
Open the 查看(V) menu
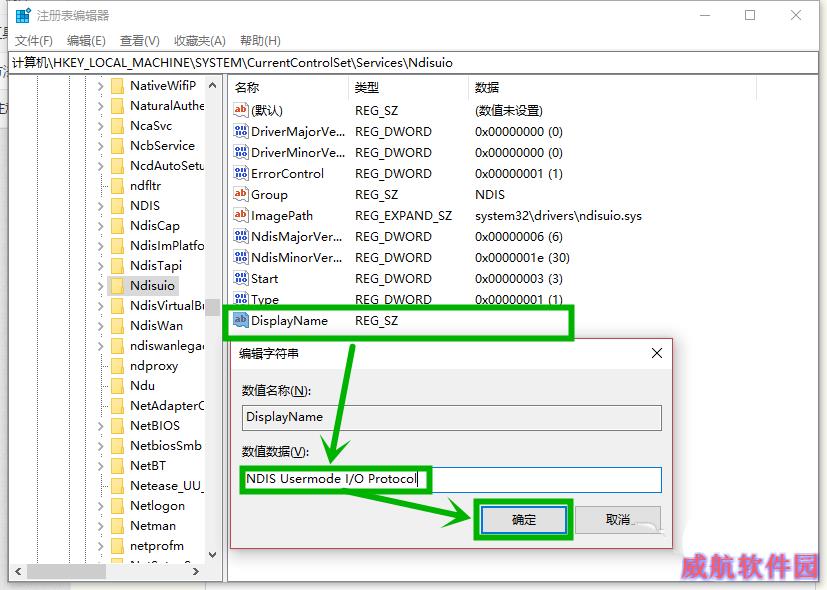(x=139, y=41)
